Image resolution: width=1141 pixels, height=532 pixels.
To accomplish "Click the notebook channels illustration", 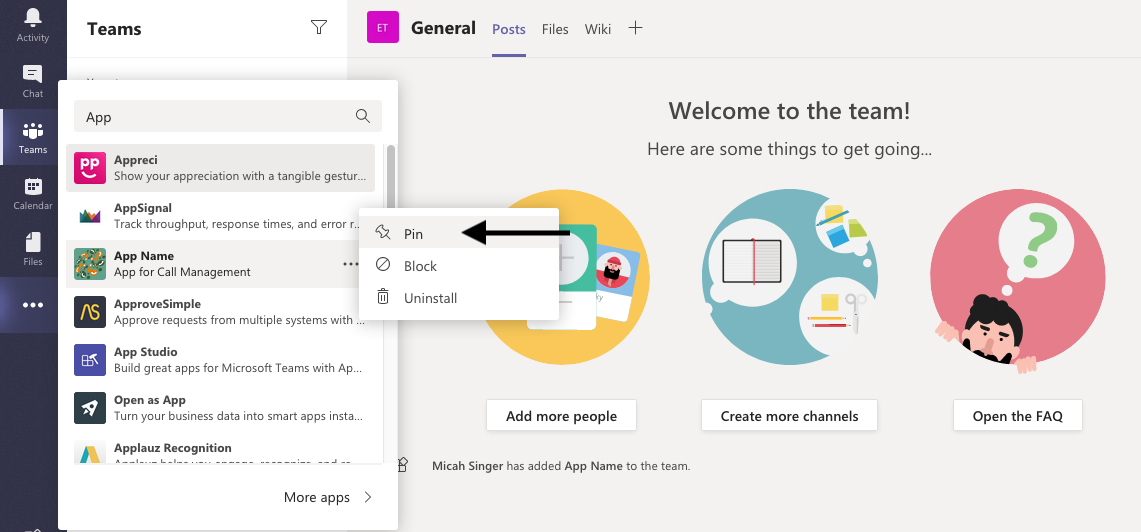I will pos(790,277).
